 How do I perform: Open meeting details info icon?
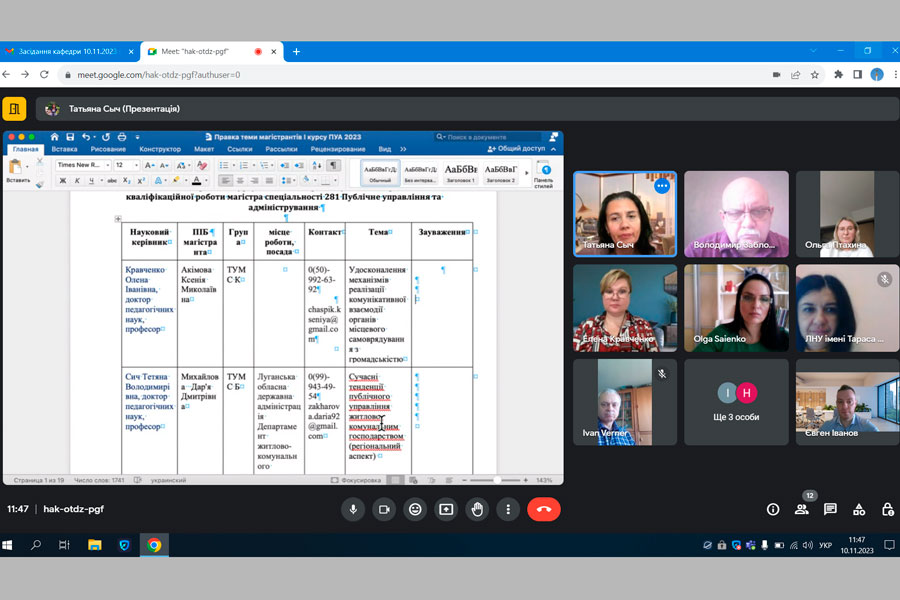(x=773, y=509)
